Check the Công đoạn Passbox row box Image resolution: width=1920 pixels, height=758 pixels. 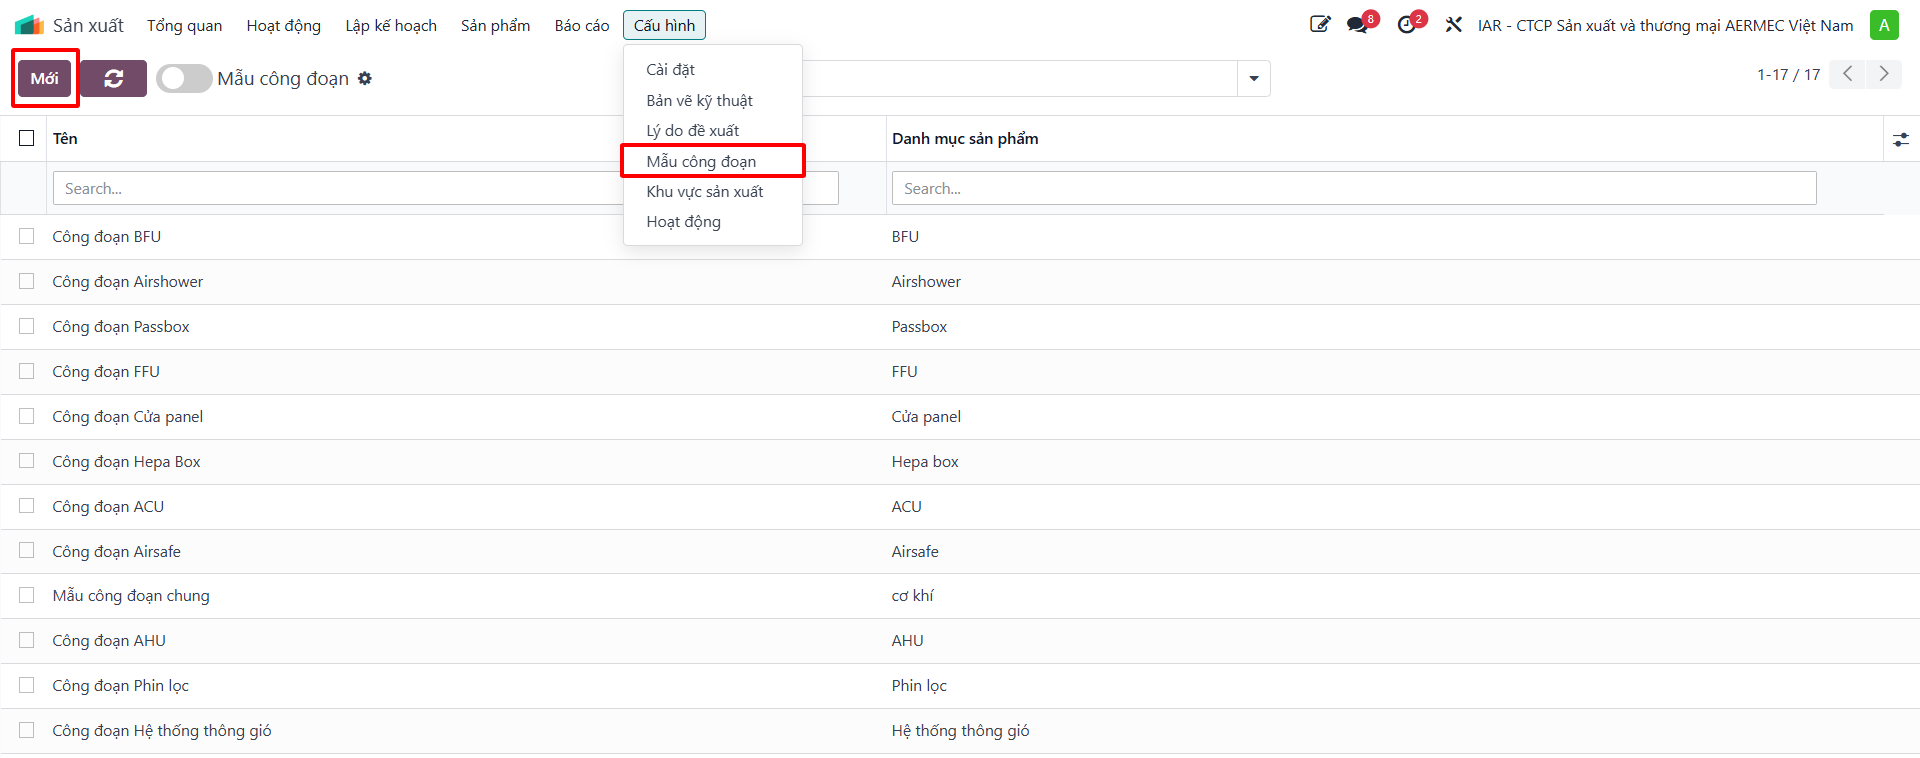click(27, 326)
